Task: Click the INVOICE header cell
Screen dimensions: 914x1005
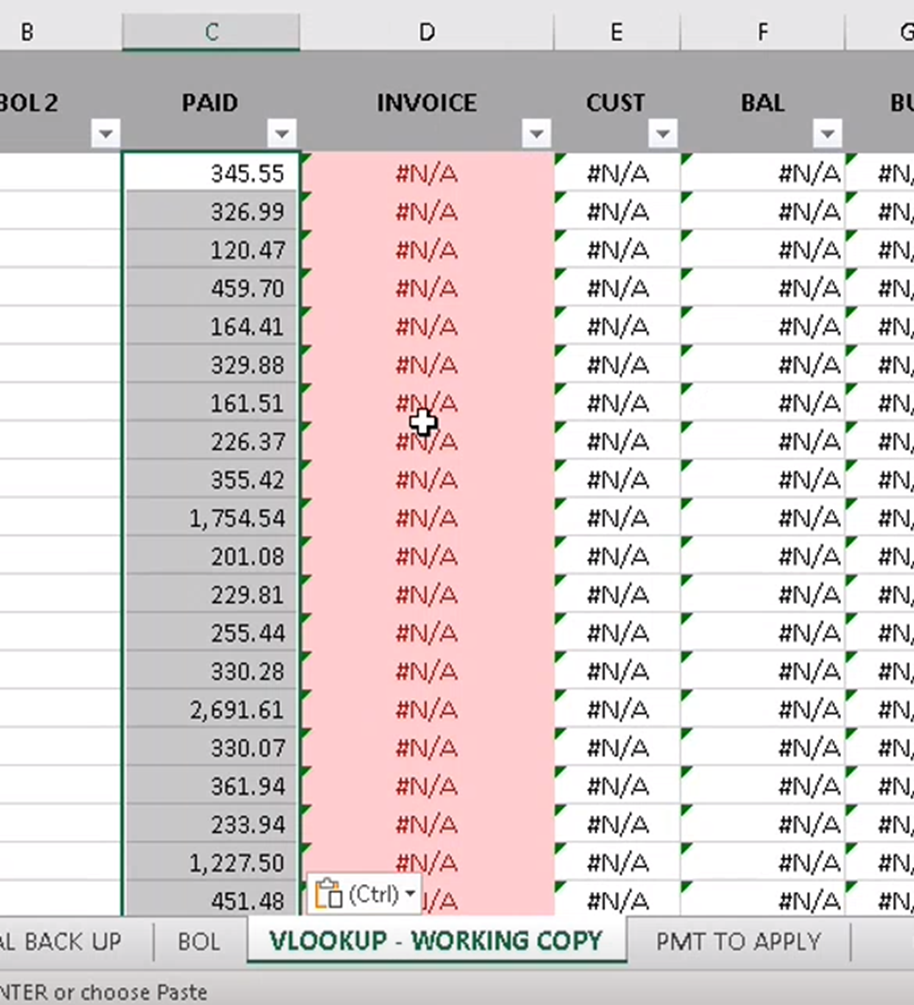Action: 427,103
